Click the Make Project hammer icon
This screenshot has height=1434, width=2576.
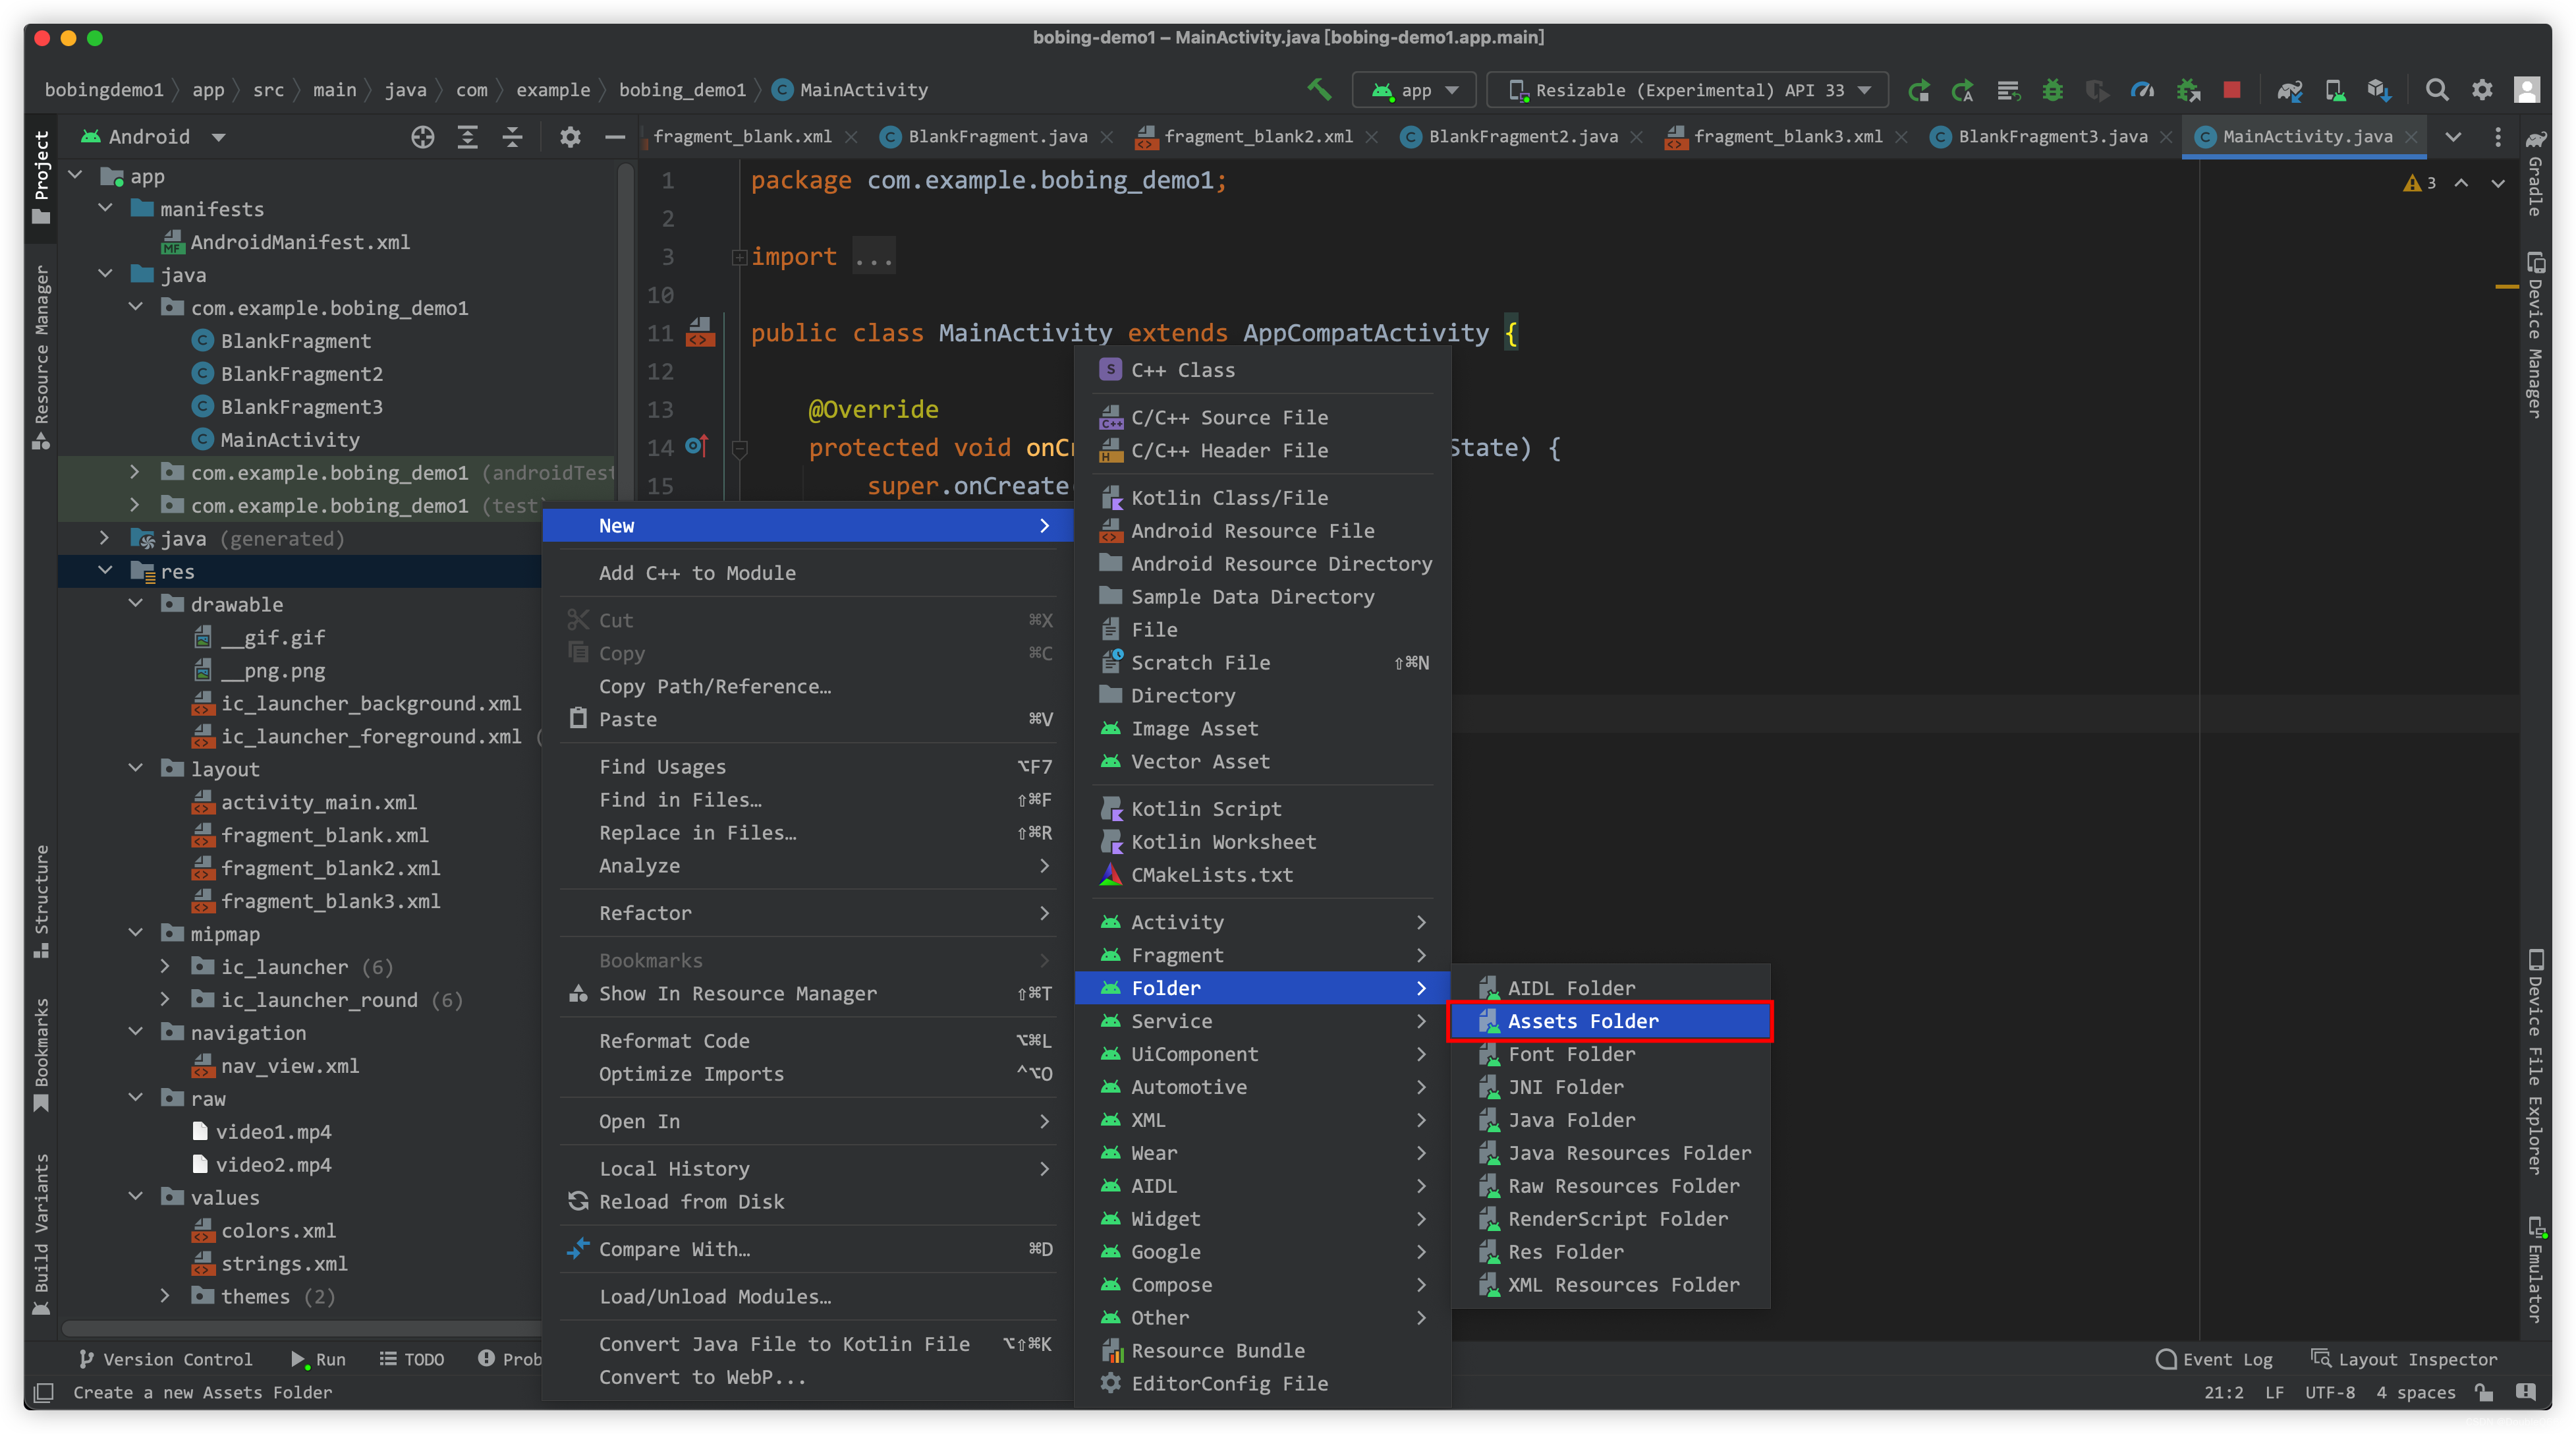tap(1319, 90)
